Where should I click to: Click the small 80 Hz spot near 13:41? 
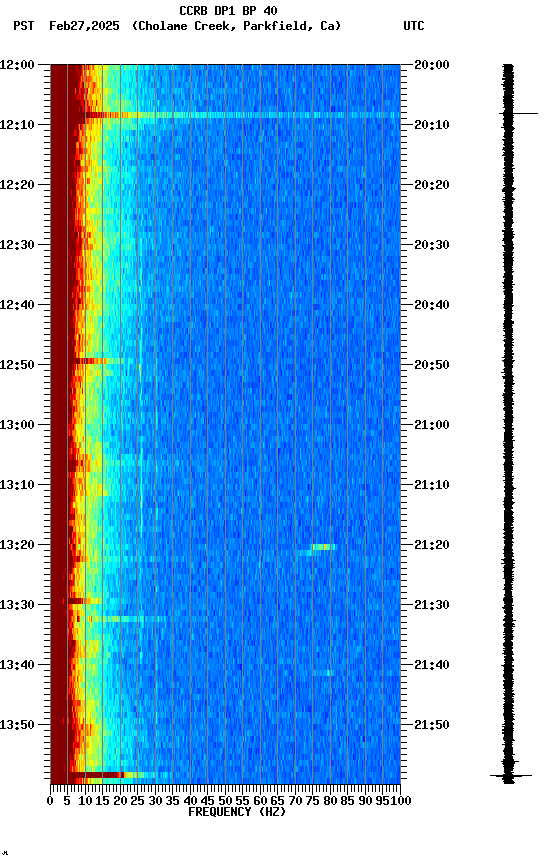(329, 673)
